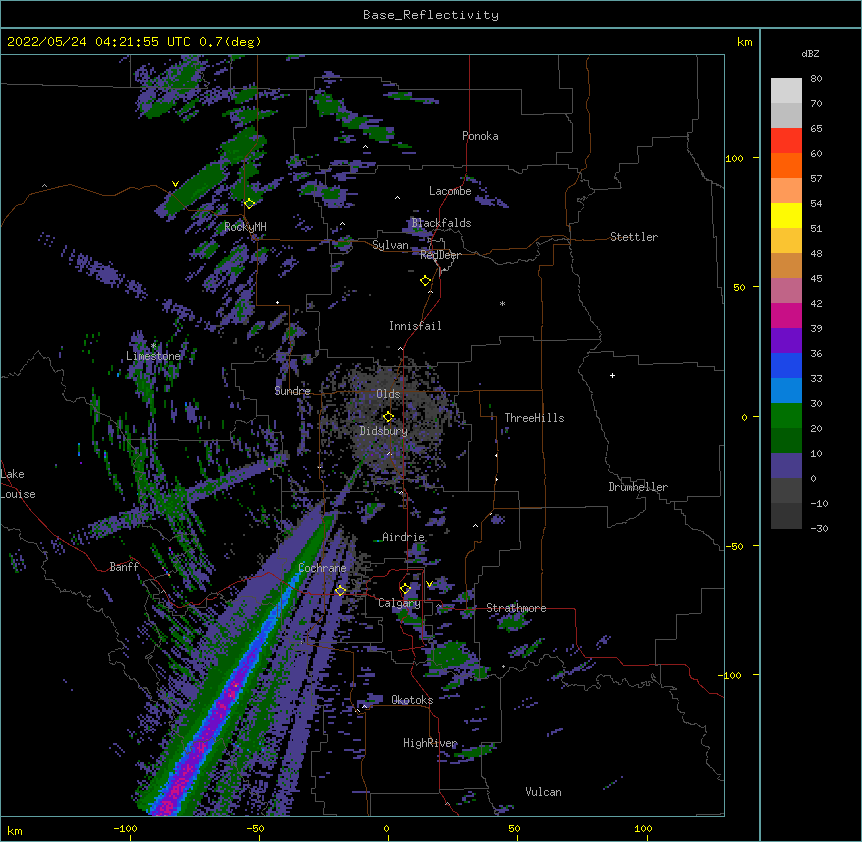Click the Innisfail city label
This screenshot has width=862, height=842.
pos(415,326)
